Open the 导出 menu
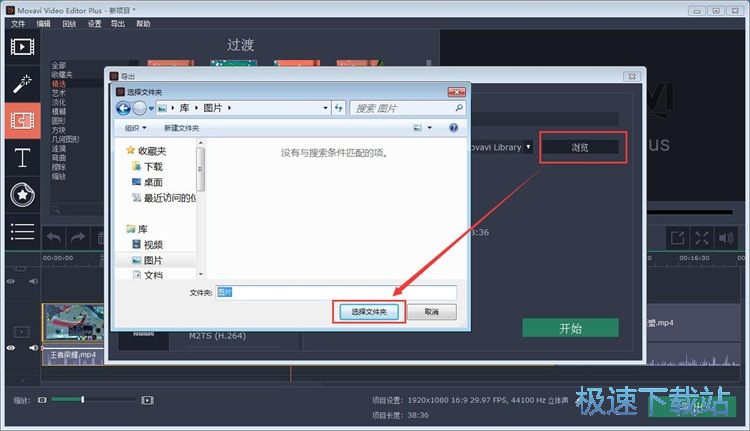The width and height of the screenshot is (750, 431). [x=118, y=23]
